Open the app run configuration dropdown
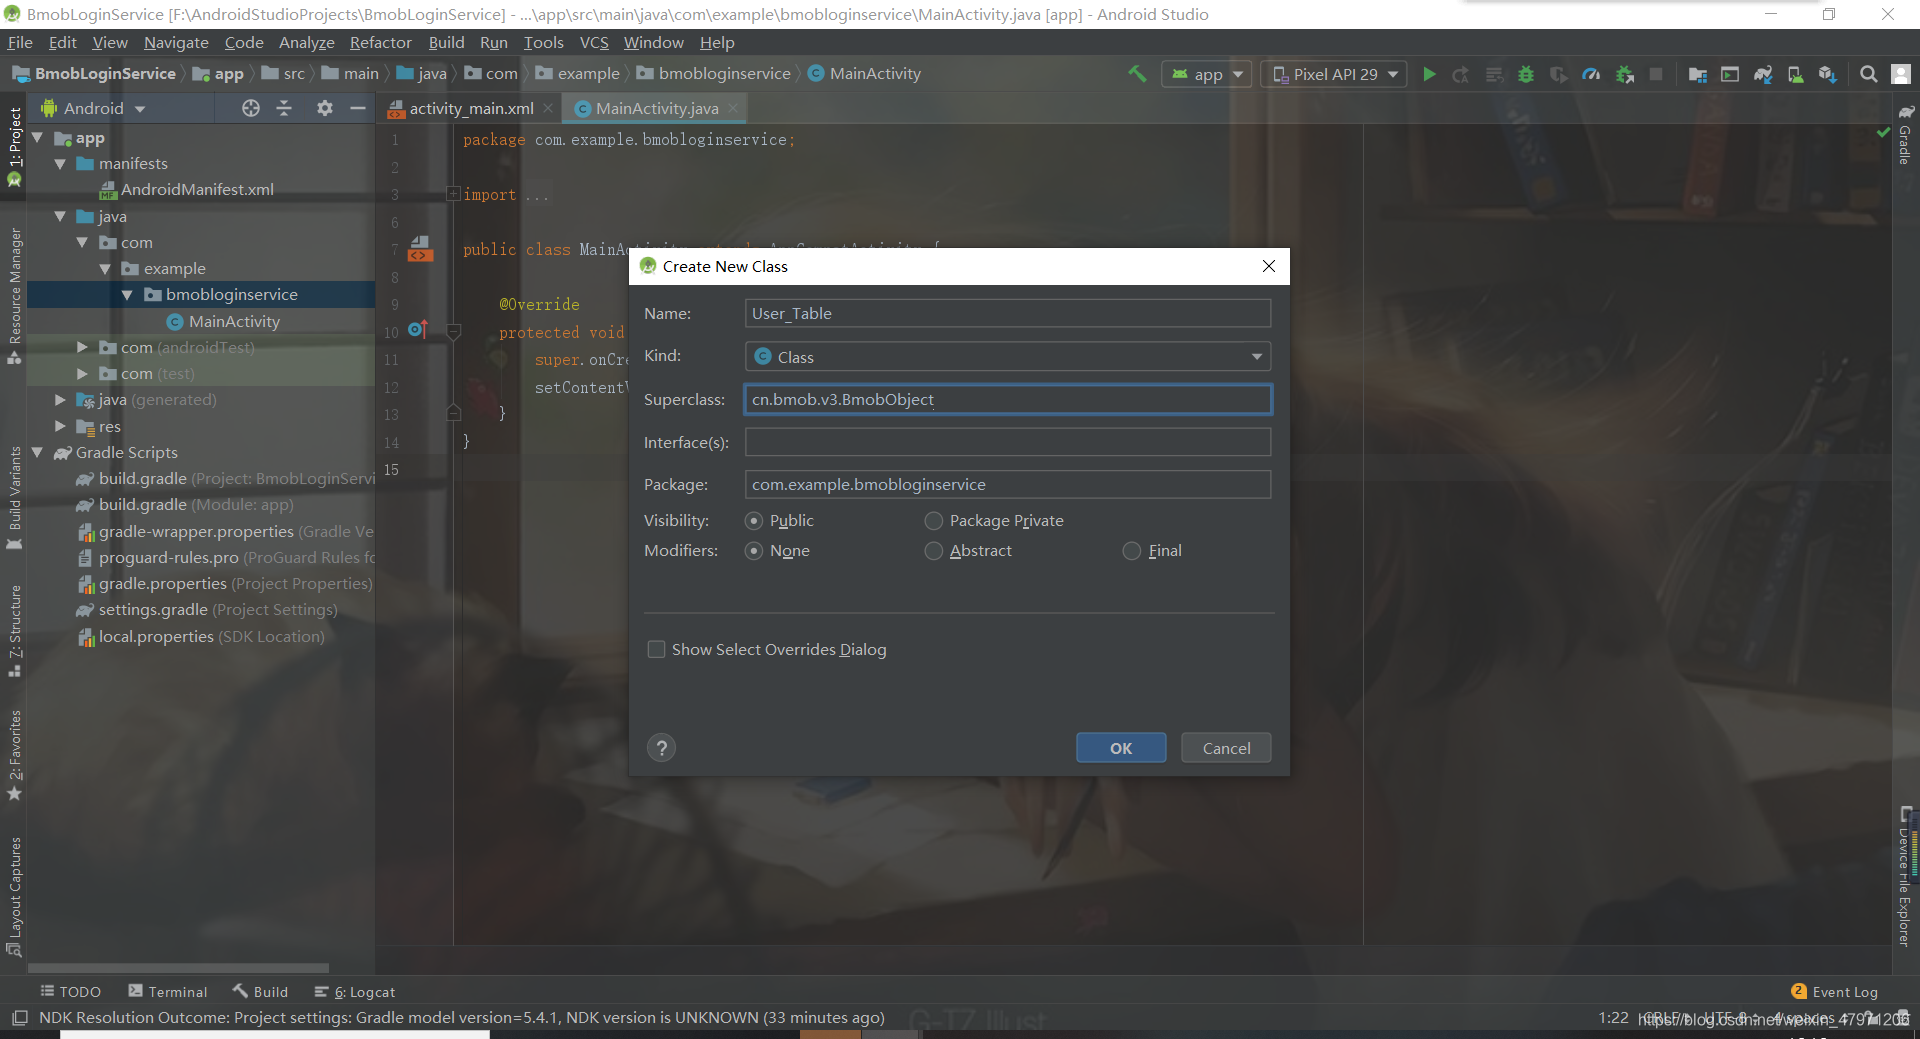1920x1039 pixels. point(1207,74)
